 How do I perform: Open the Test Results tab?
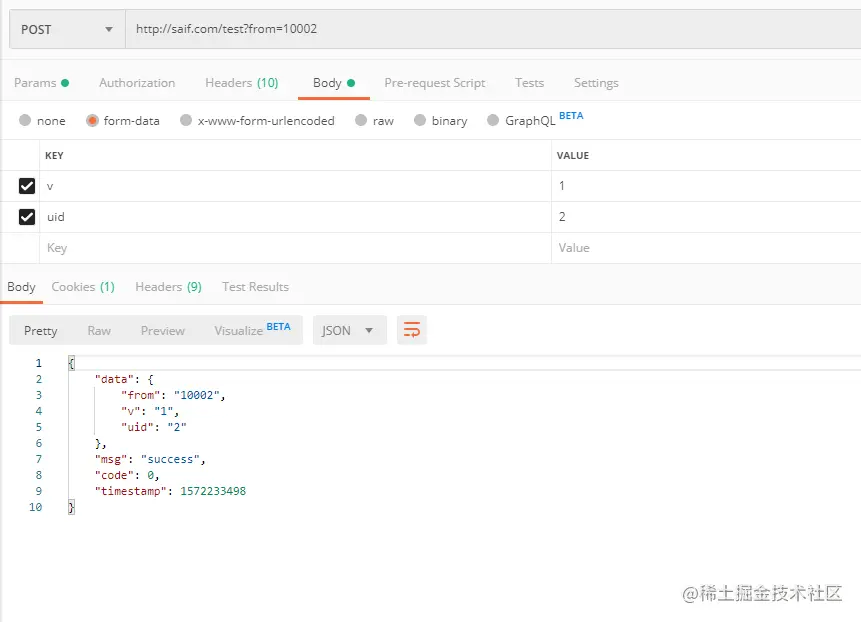[255, 287]
